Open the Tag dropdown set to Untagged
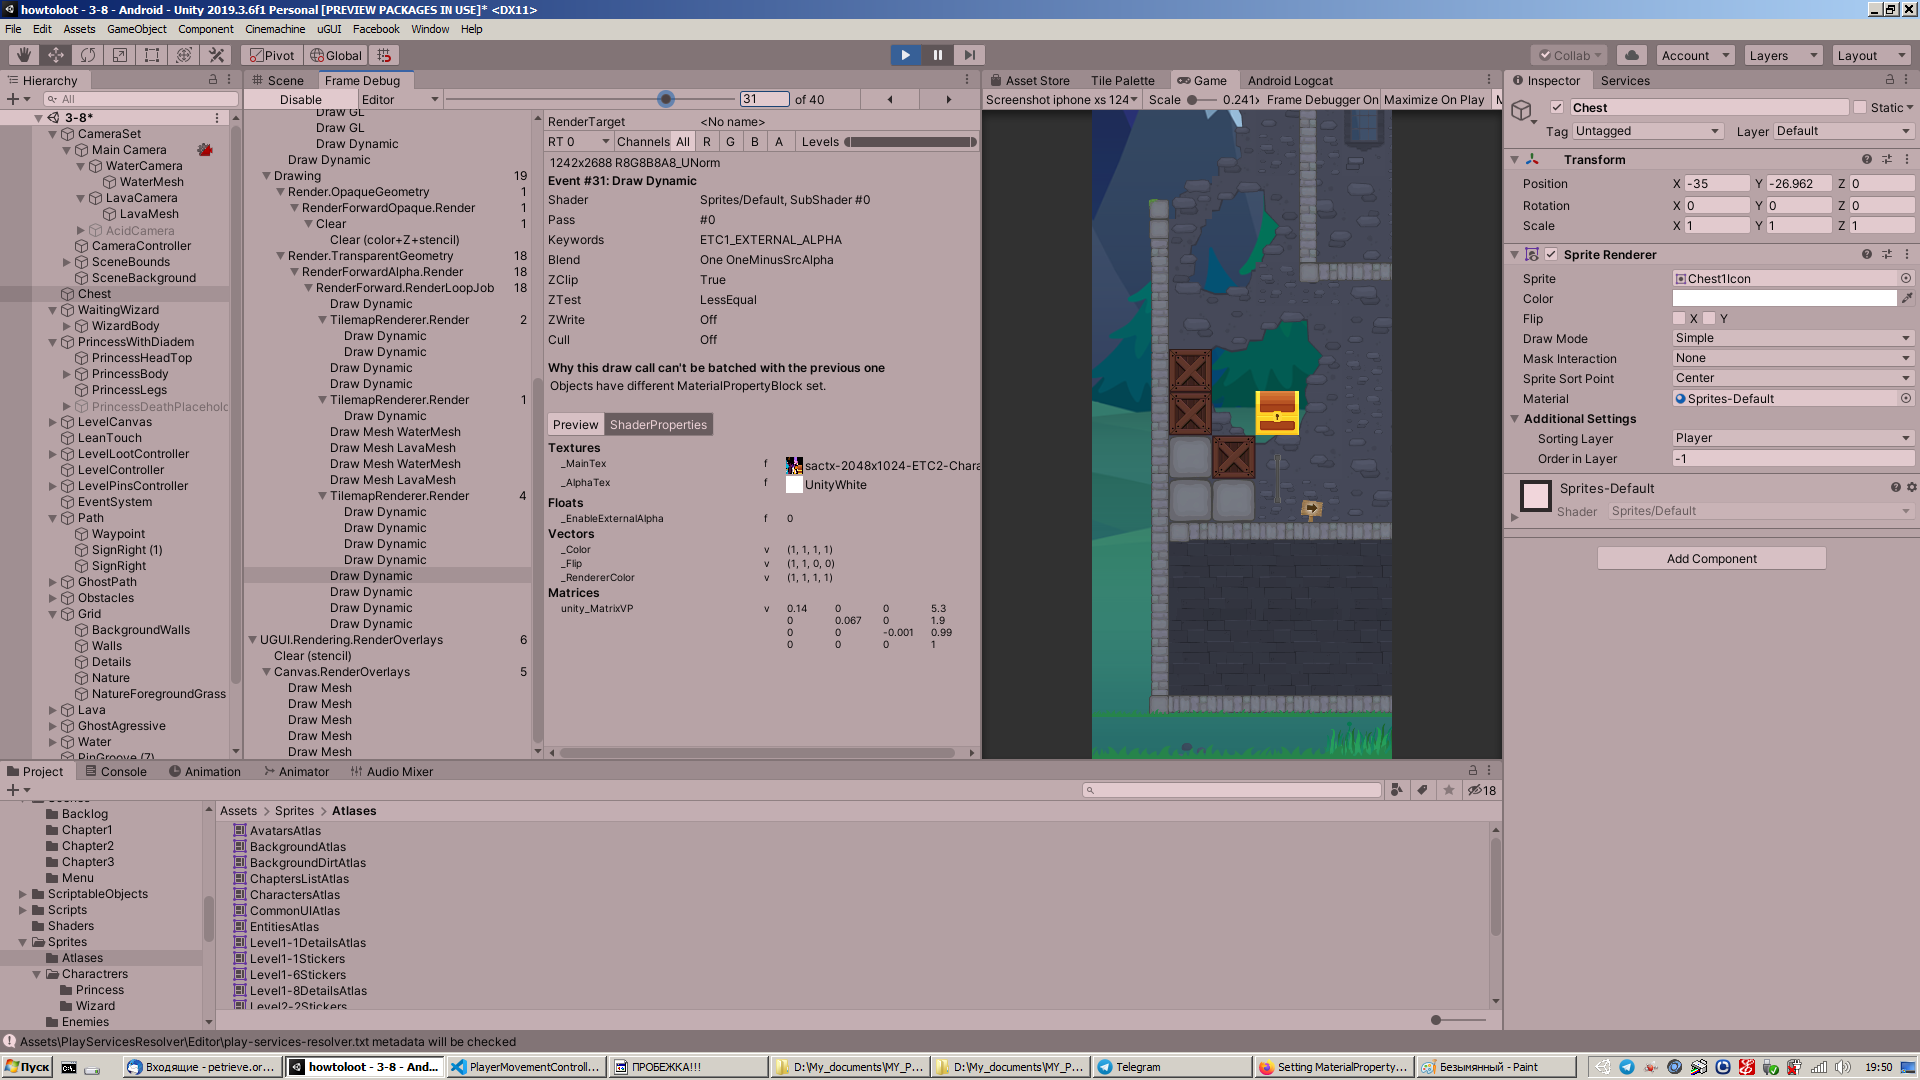The height and width of the screenshot is (1080, 1920). [1646, 131]
